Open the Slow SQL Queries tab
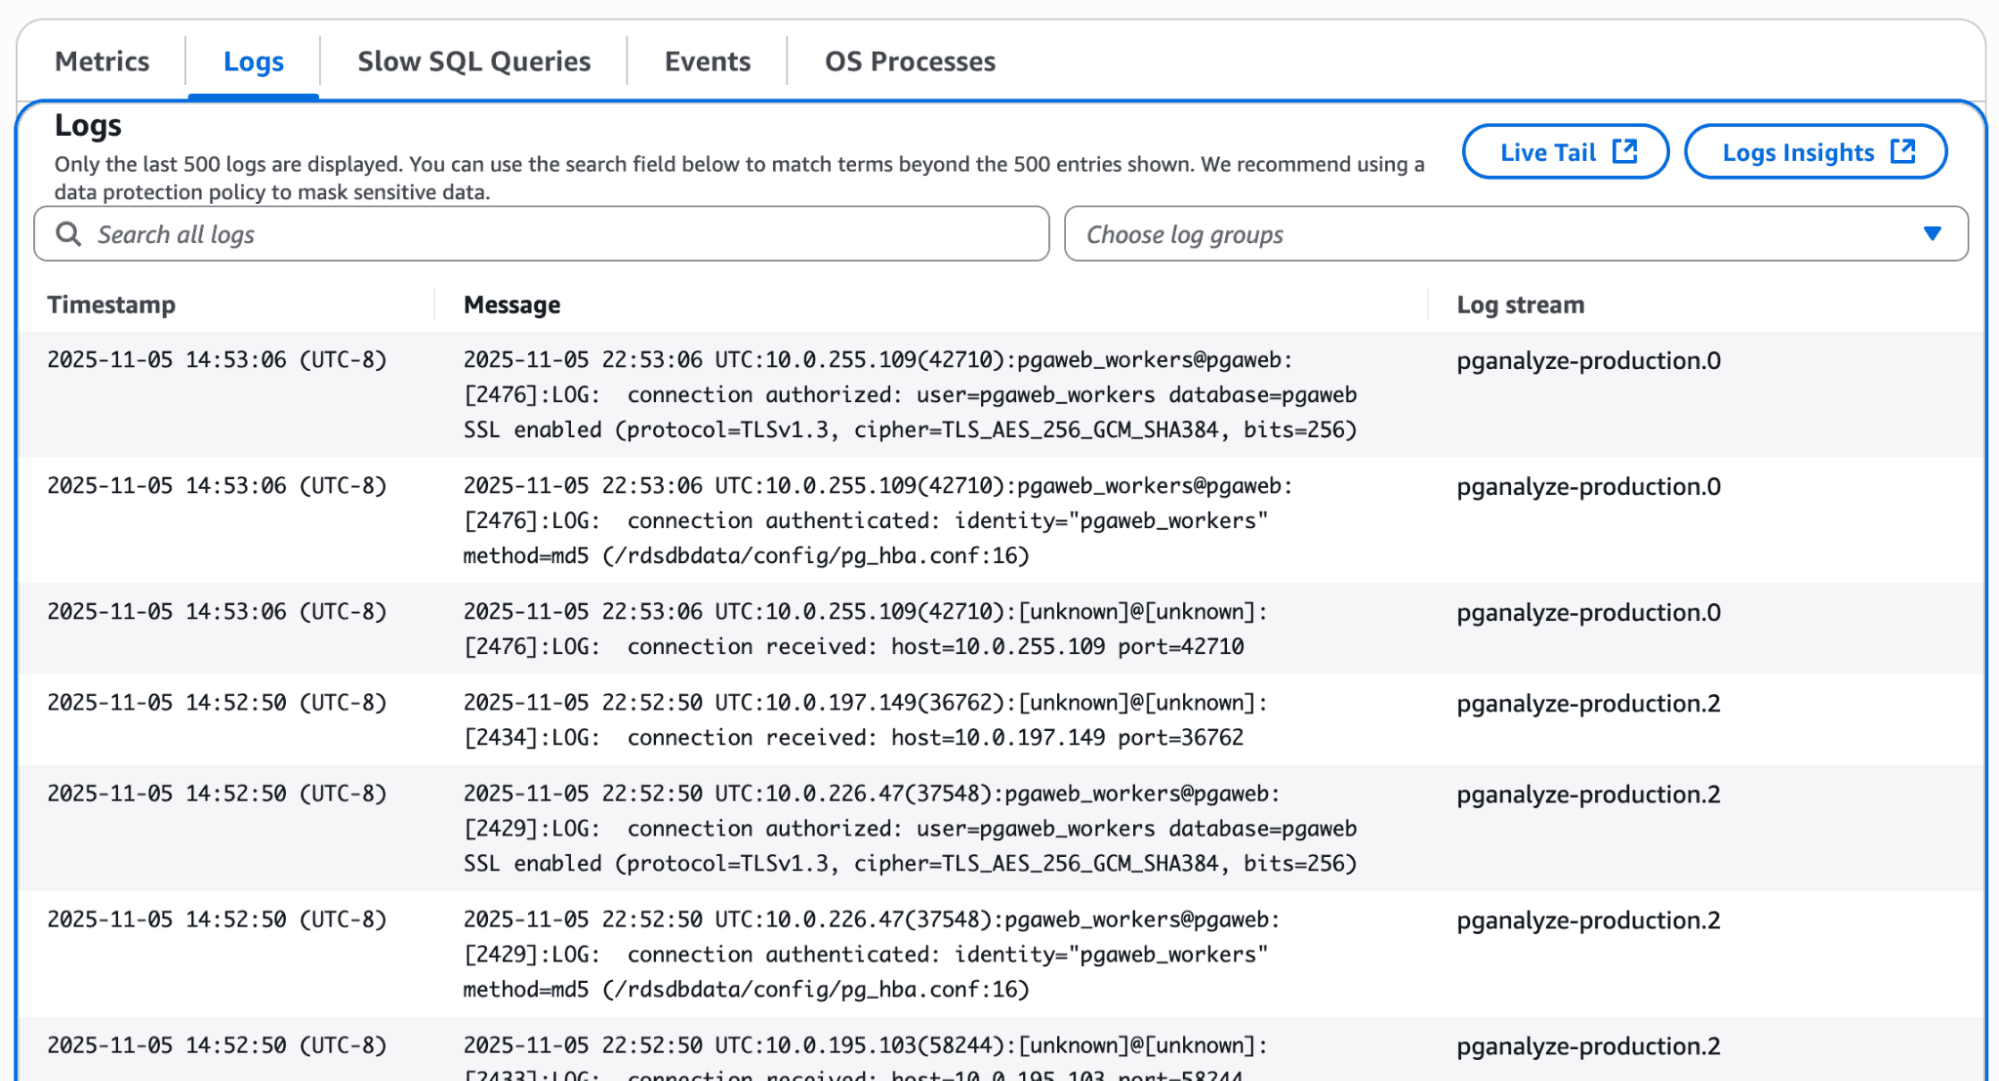1999x1081 pixels. tap(474, 62)
